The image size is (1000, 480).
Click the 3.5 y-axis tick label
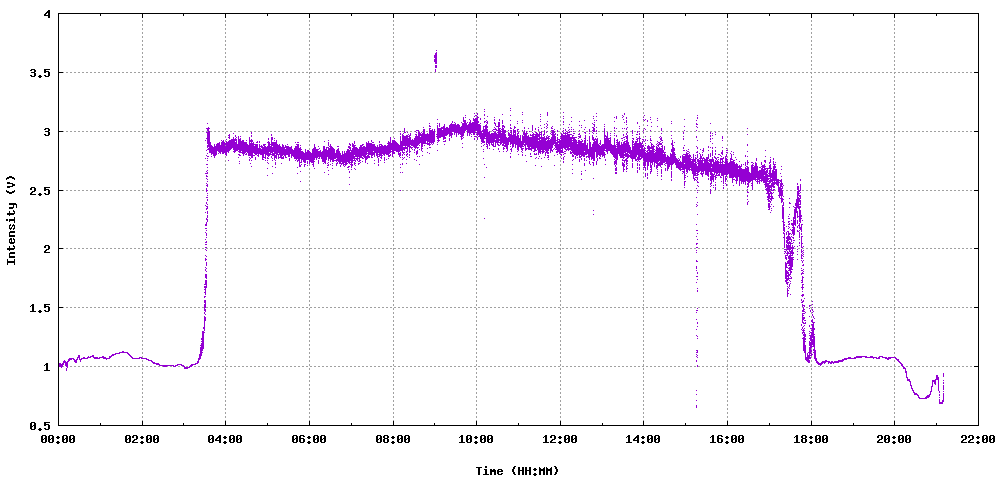[x=40, y=73]
